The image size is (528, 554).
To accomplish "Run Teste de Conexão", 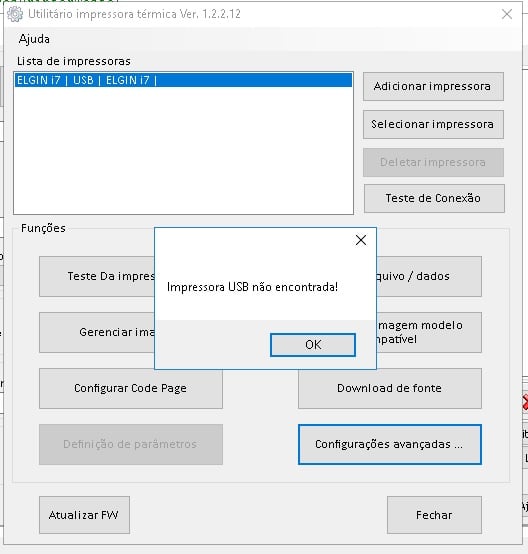I will pos(434,198).
